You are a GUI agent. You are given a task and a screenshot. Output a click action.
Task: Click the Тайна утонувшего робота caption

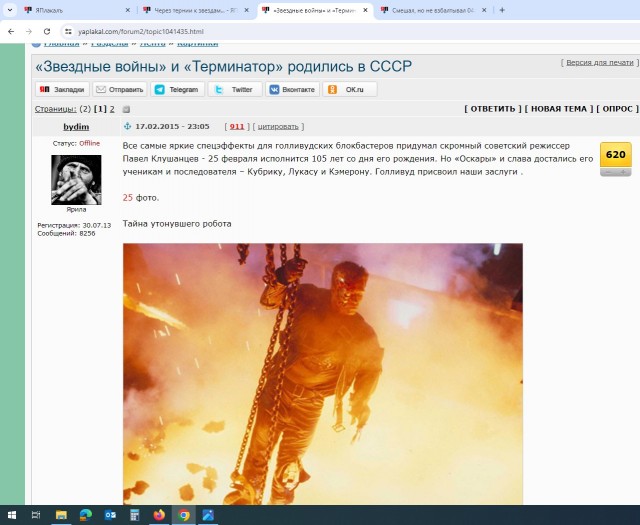177,224
